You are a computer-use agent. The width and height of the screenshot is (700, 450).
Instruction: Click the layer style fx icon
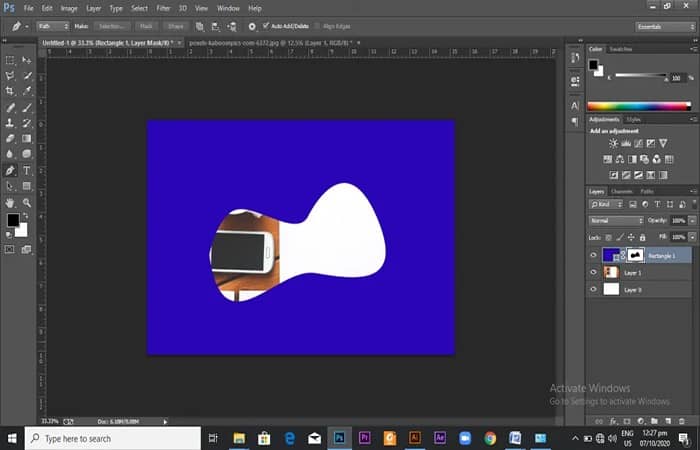coord(613,421)
